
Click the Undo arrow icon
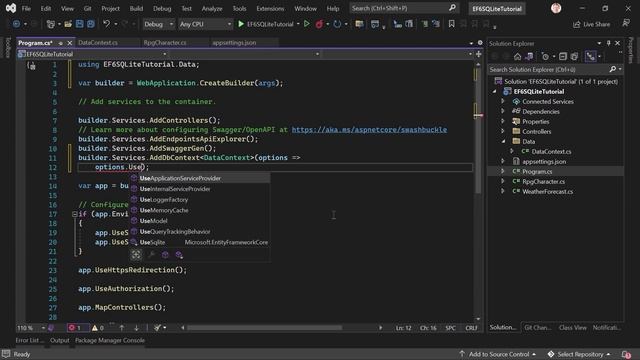[x=107, y=24]
